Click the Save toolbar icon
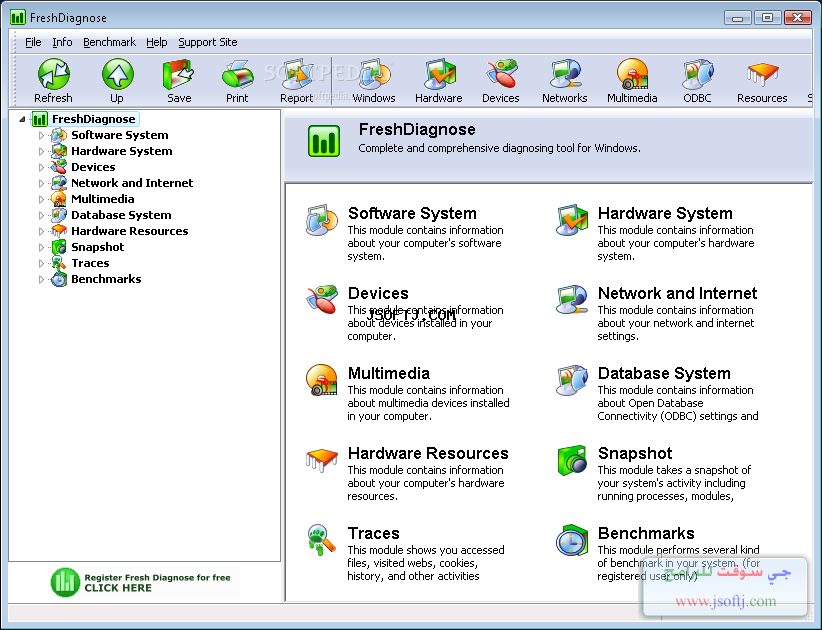Viewport: 822px width, 630px height. (x=179, y=74)
